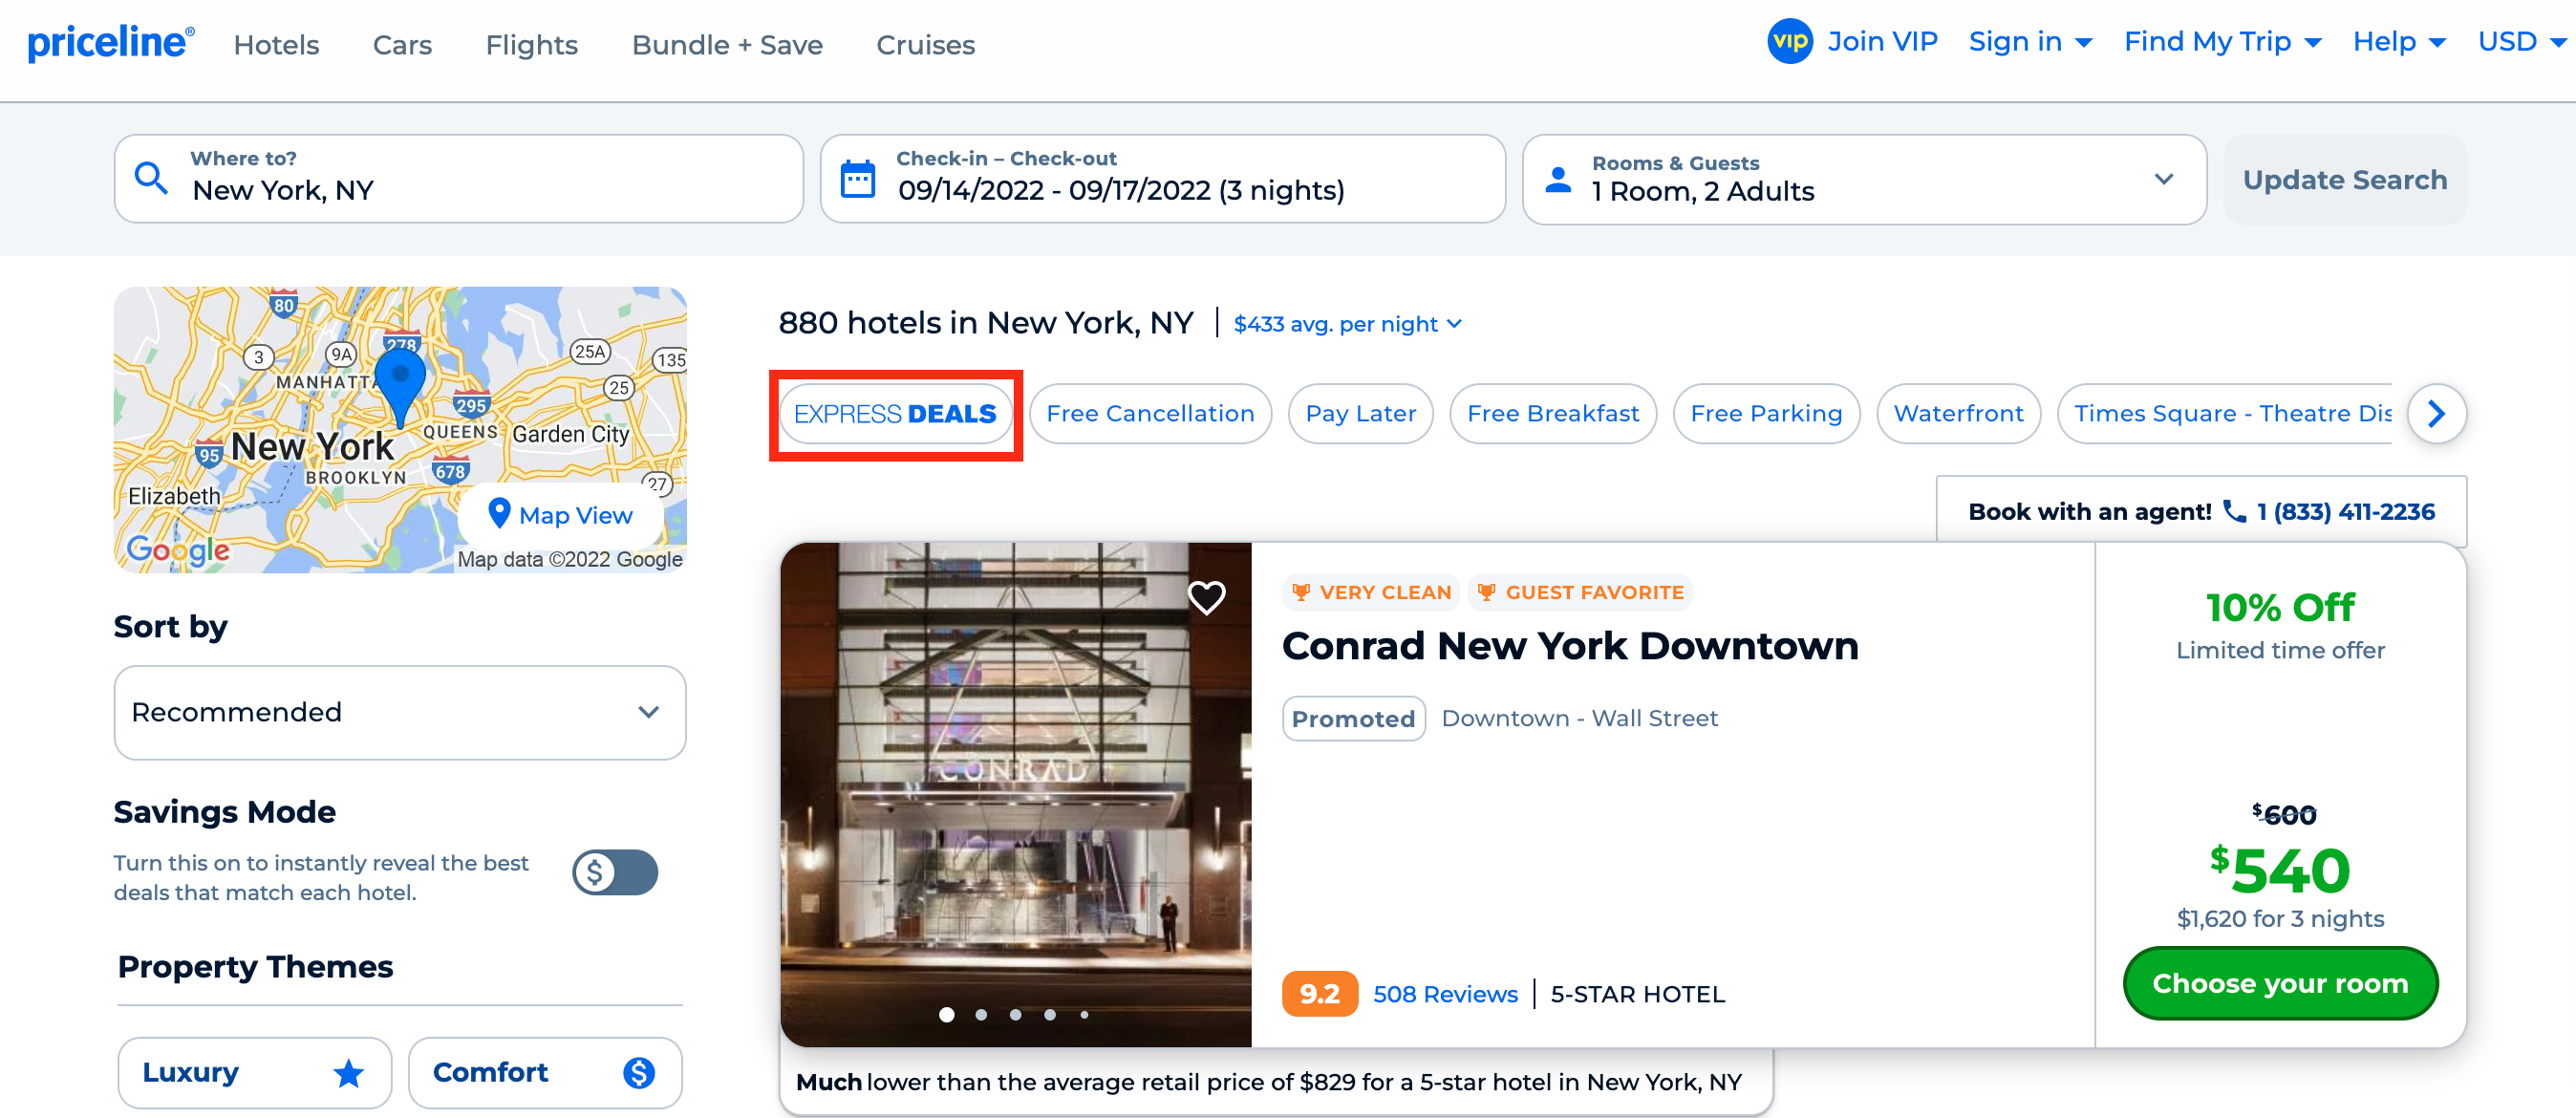Viewport: 2576px width, 1118px height.
Task: Click the fifth photo carousel dot
Action: (x=1084, y=1014)
